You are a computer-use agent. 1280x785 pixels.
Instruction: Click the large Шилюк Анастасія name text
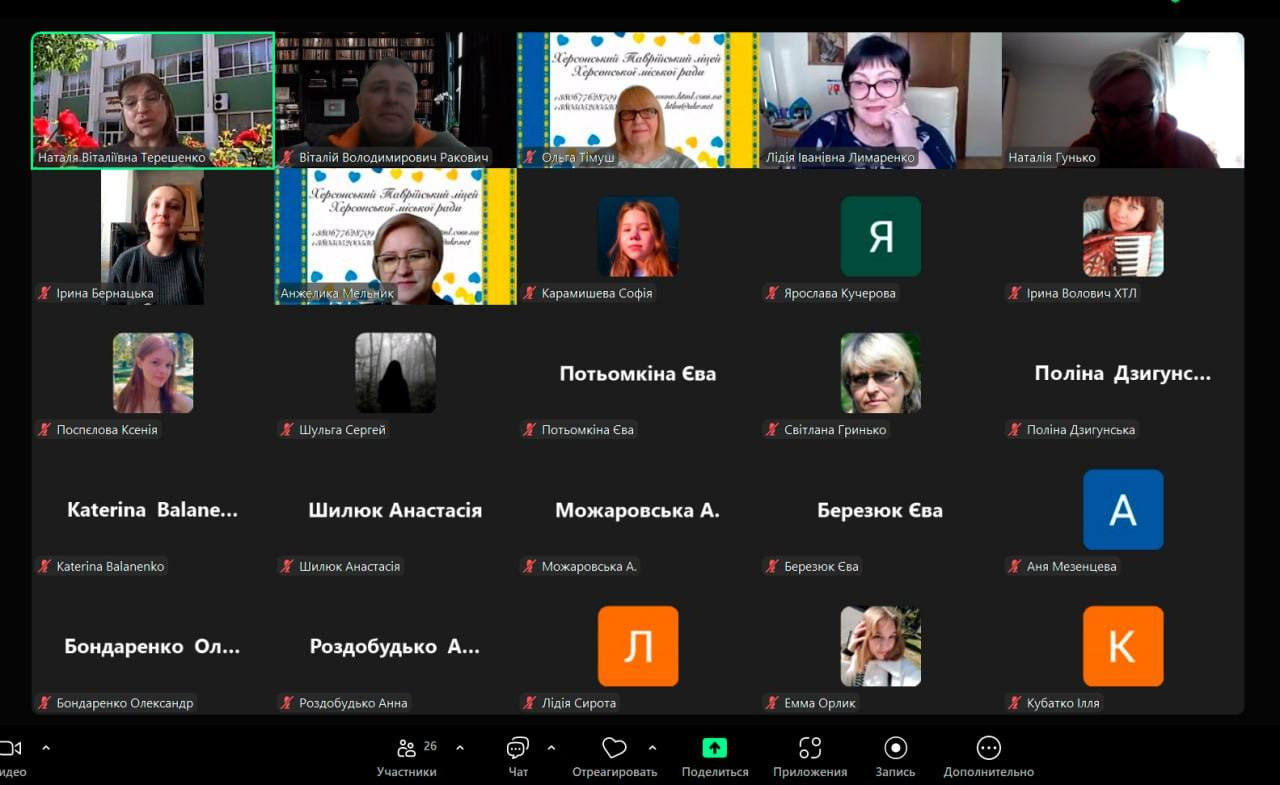395,510
